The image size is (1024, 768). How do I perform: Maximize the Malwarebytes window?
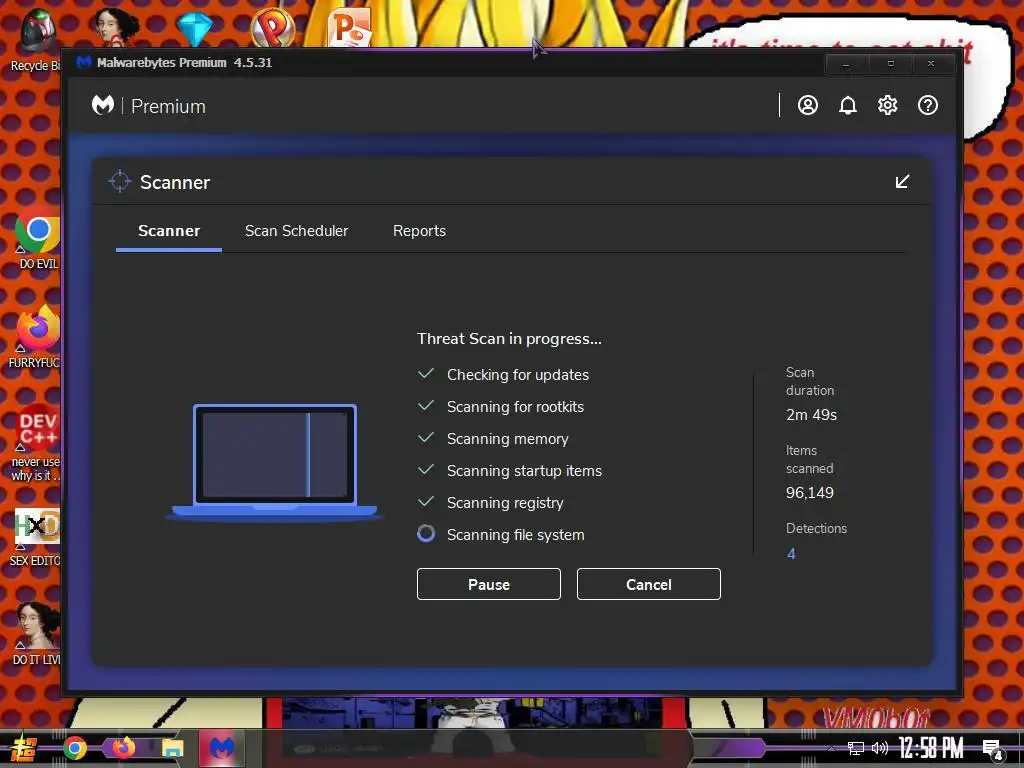coord(890,64)
